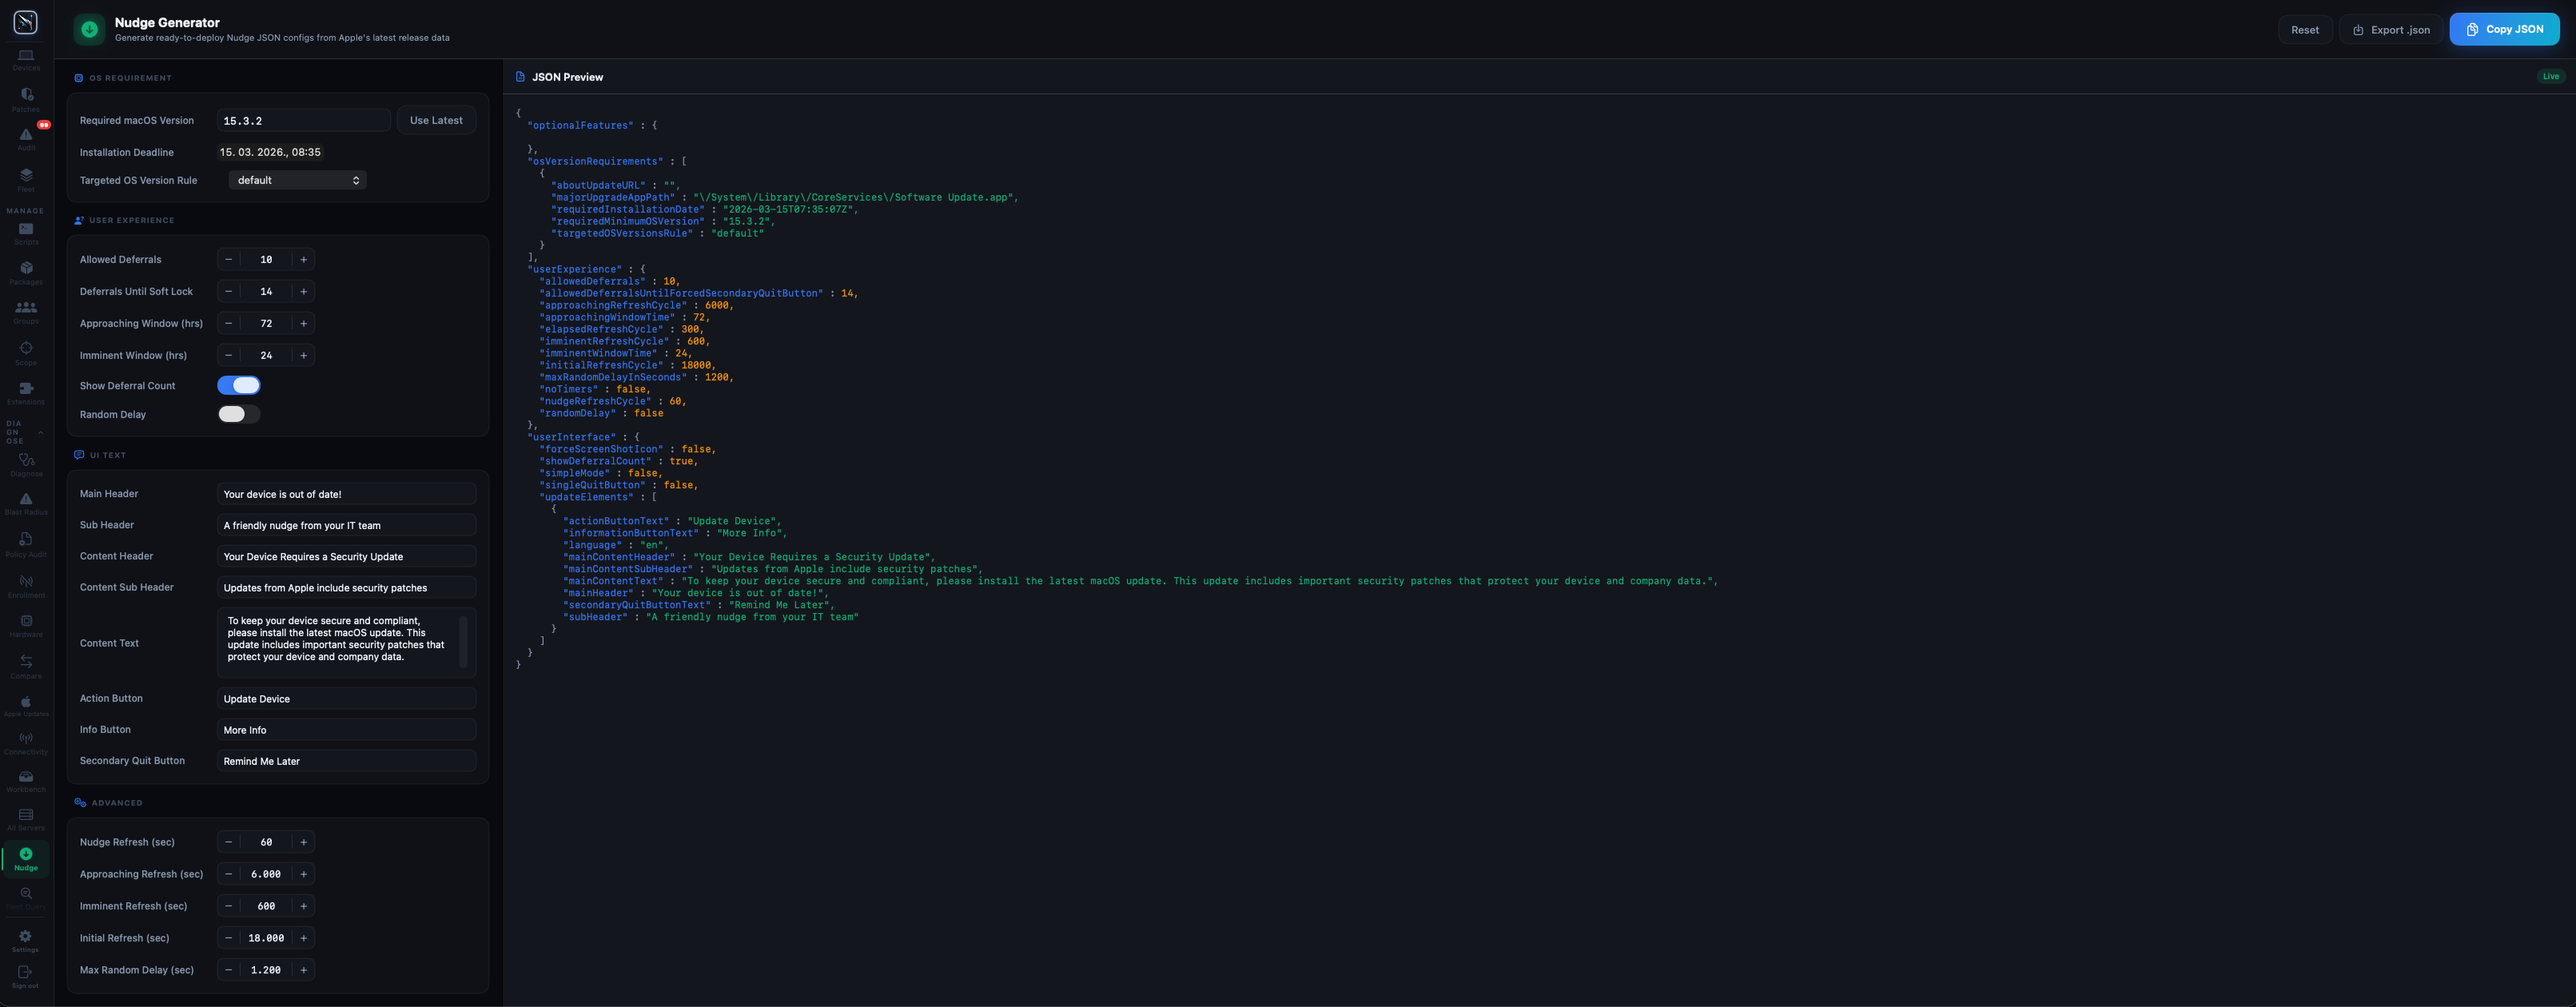Open the Targeted OS Version Rule dropdown
The image size is (2576, 1007).
click(x=297, y=180)
